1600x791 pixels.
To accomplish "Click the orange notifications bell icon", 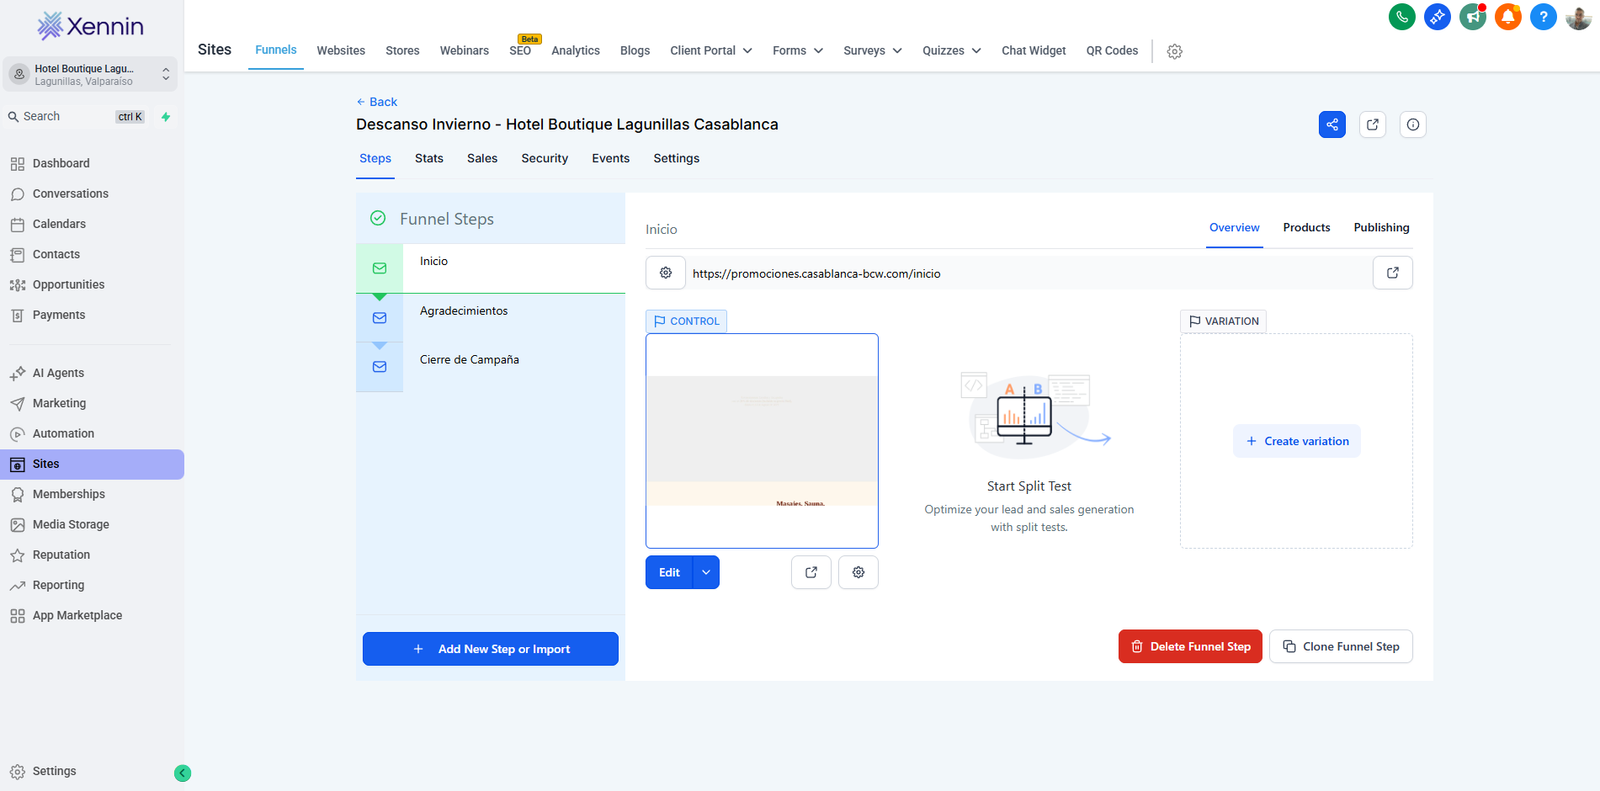I will click(1508, 17).
